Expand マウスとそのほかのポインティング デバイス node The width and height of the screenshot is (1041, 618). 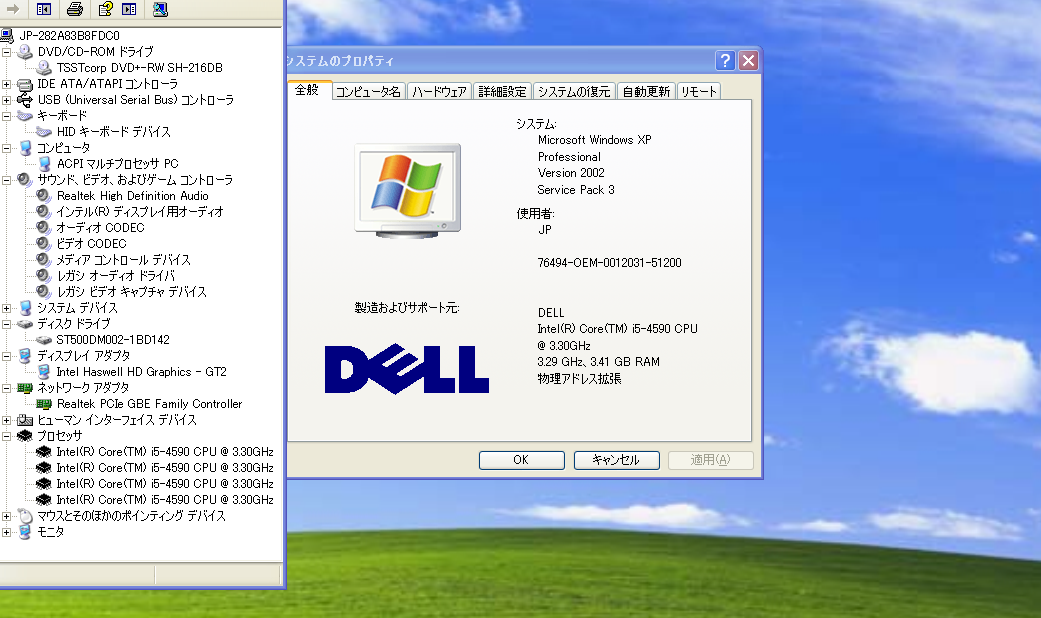(7, 516)
